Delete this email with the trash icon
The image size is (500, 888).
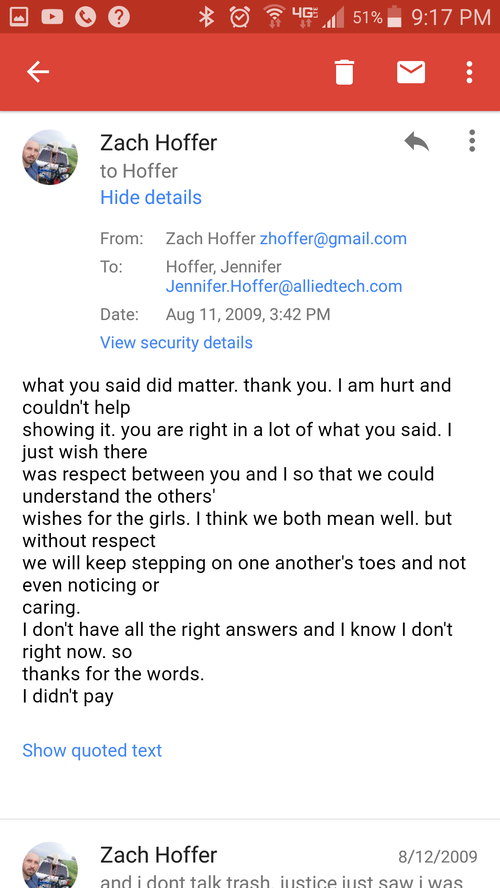click(344, 72)
